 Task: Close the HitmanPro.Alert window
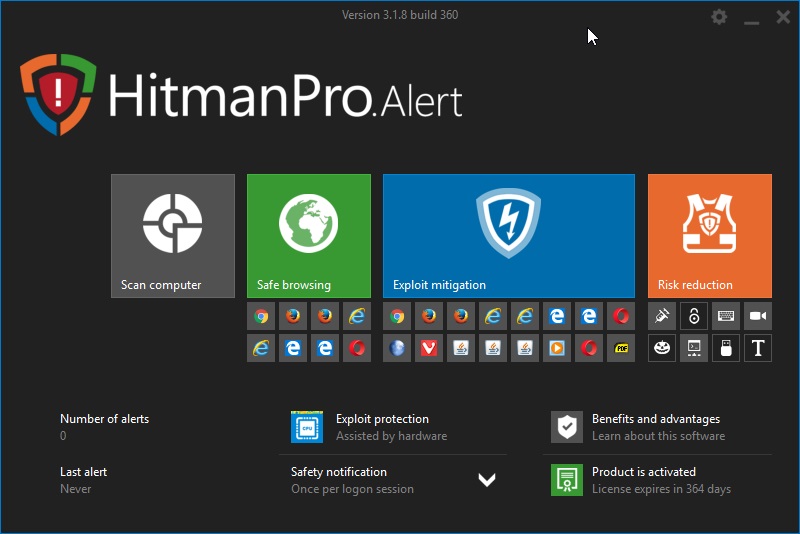(x=783, y=17)
